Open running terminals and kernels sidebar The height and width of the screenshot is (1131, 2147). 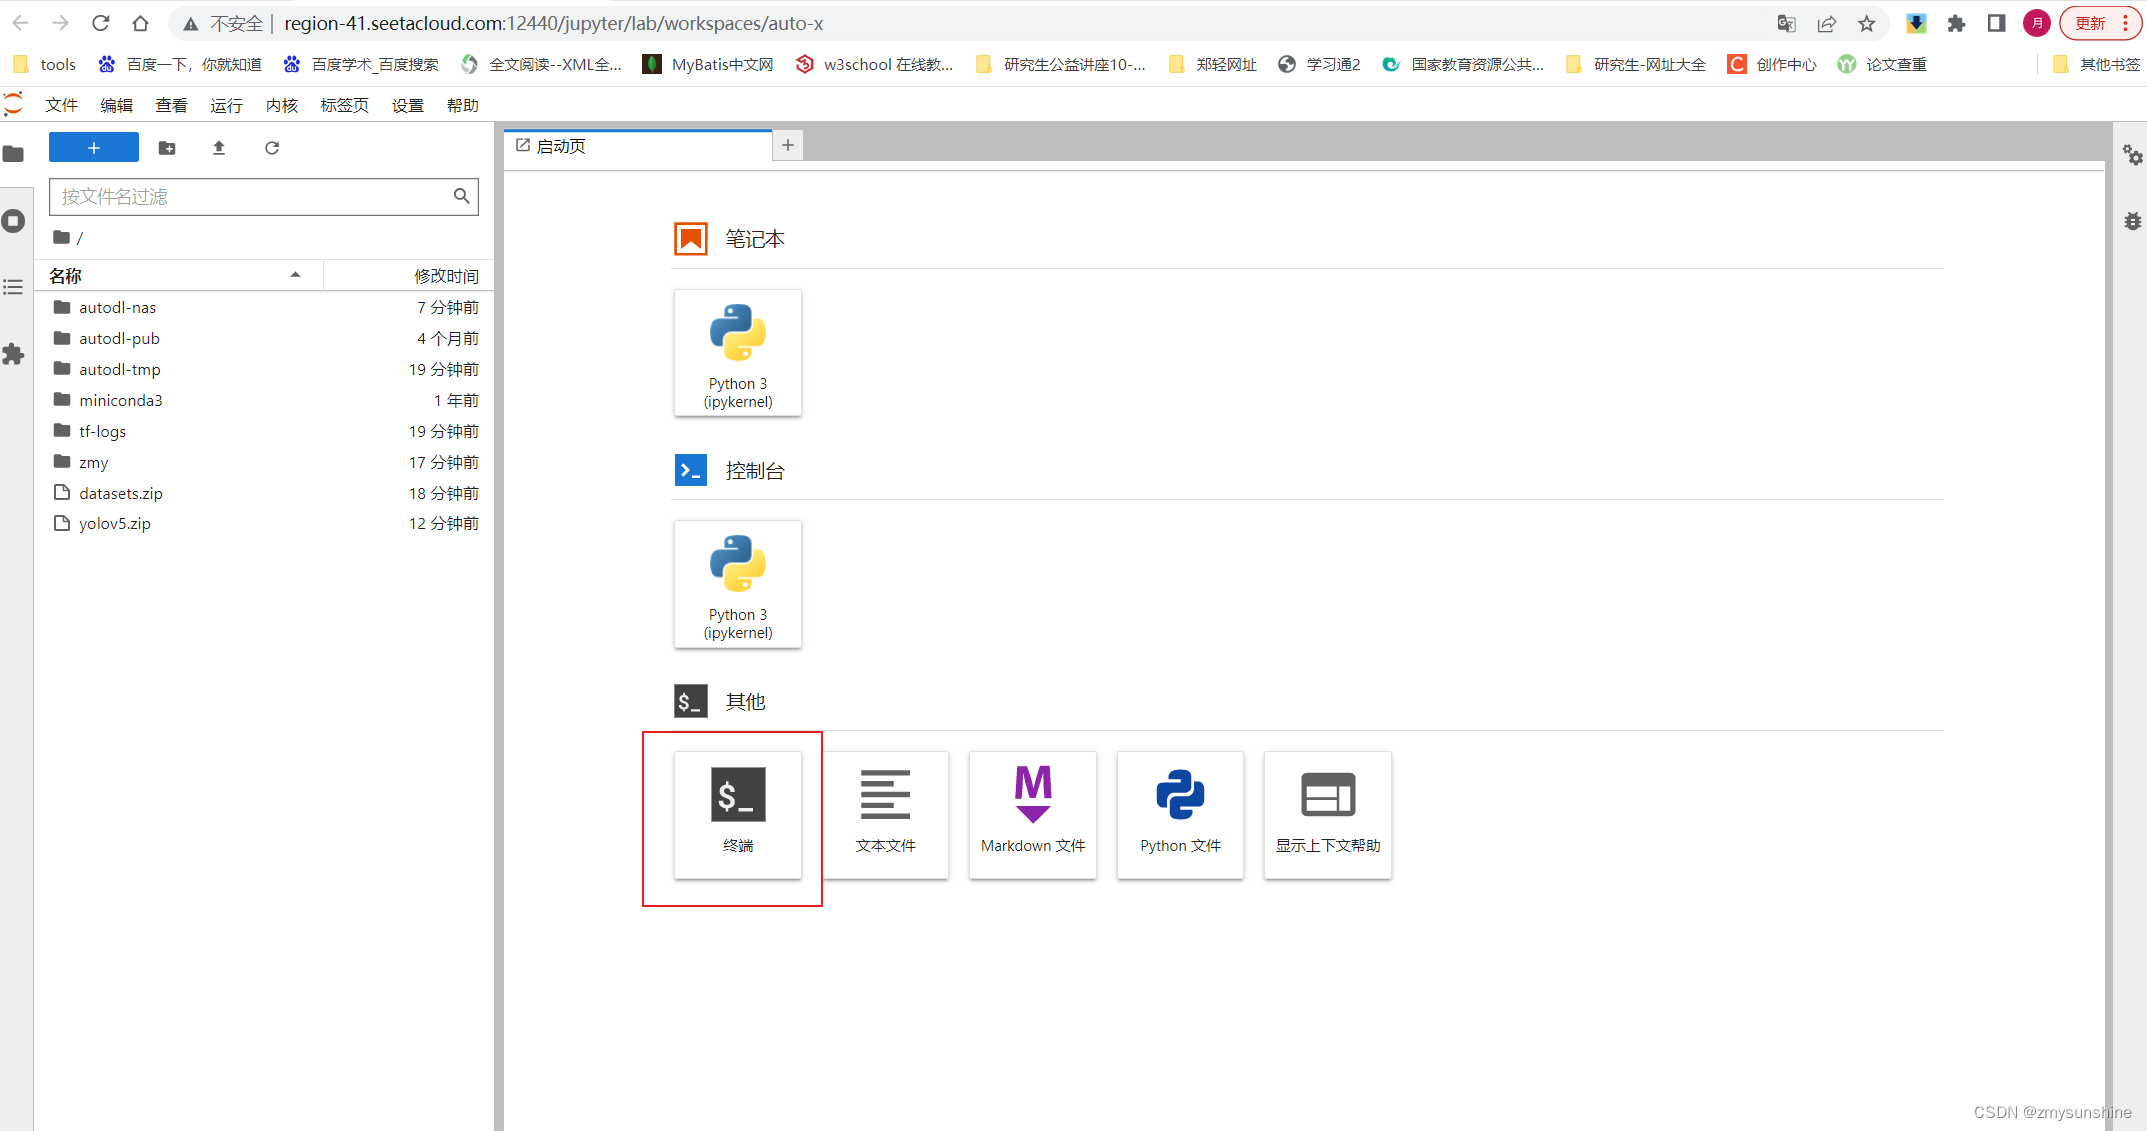coord(14,221)
